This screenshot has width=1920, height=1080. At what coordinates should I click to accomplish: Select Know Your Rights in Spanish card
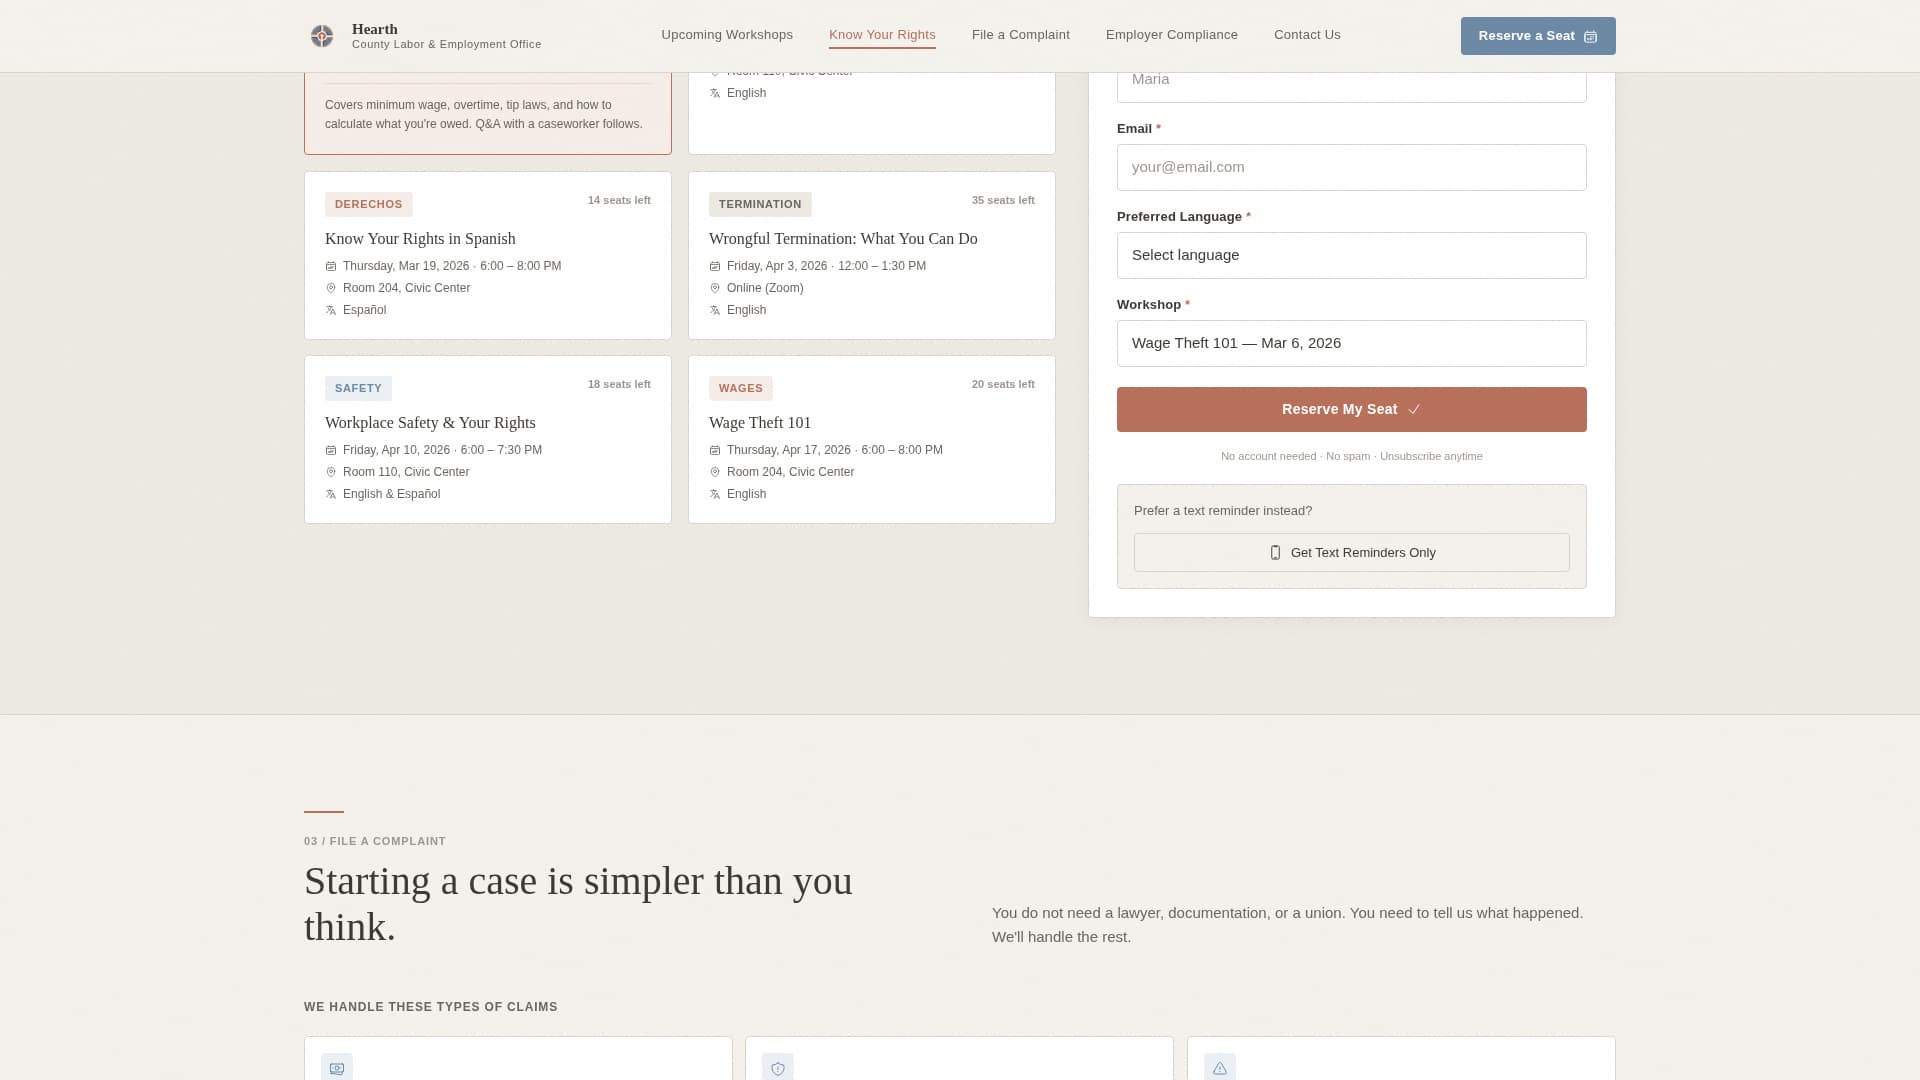(x=487, y=255)
